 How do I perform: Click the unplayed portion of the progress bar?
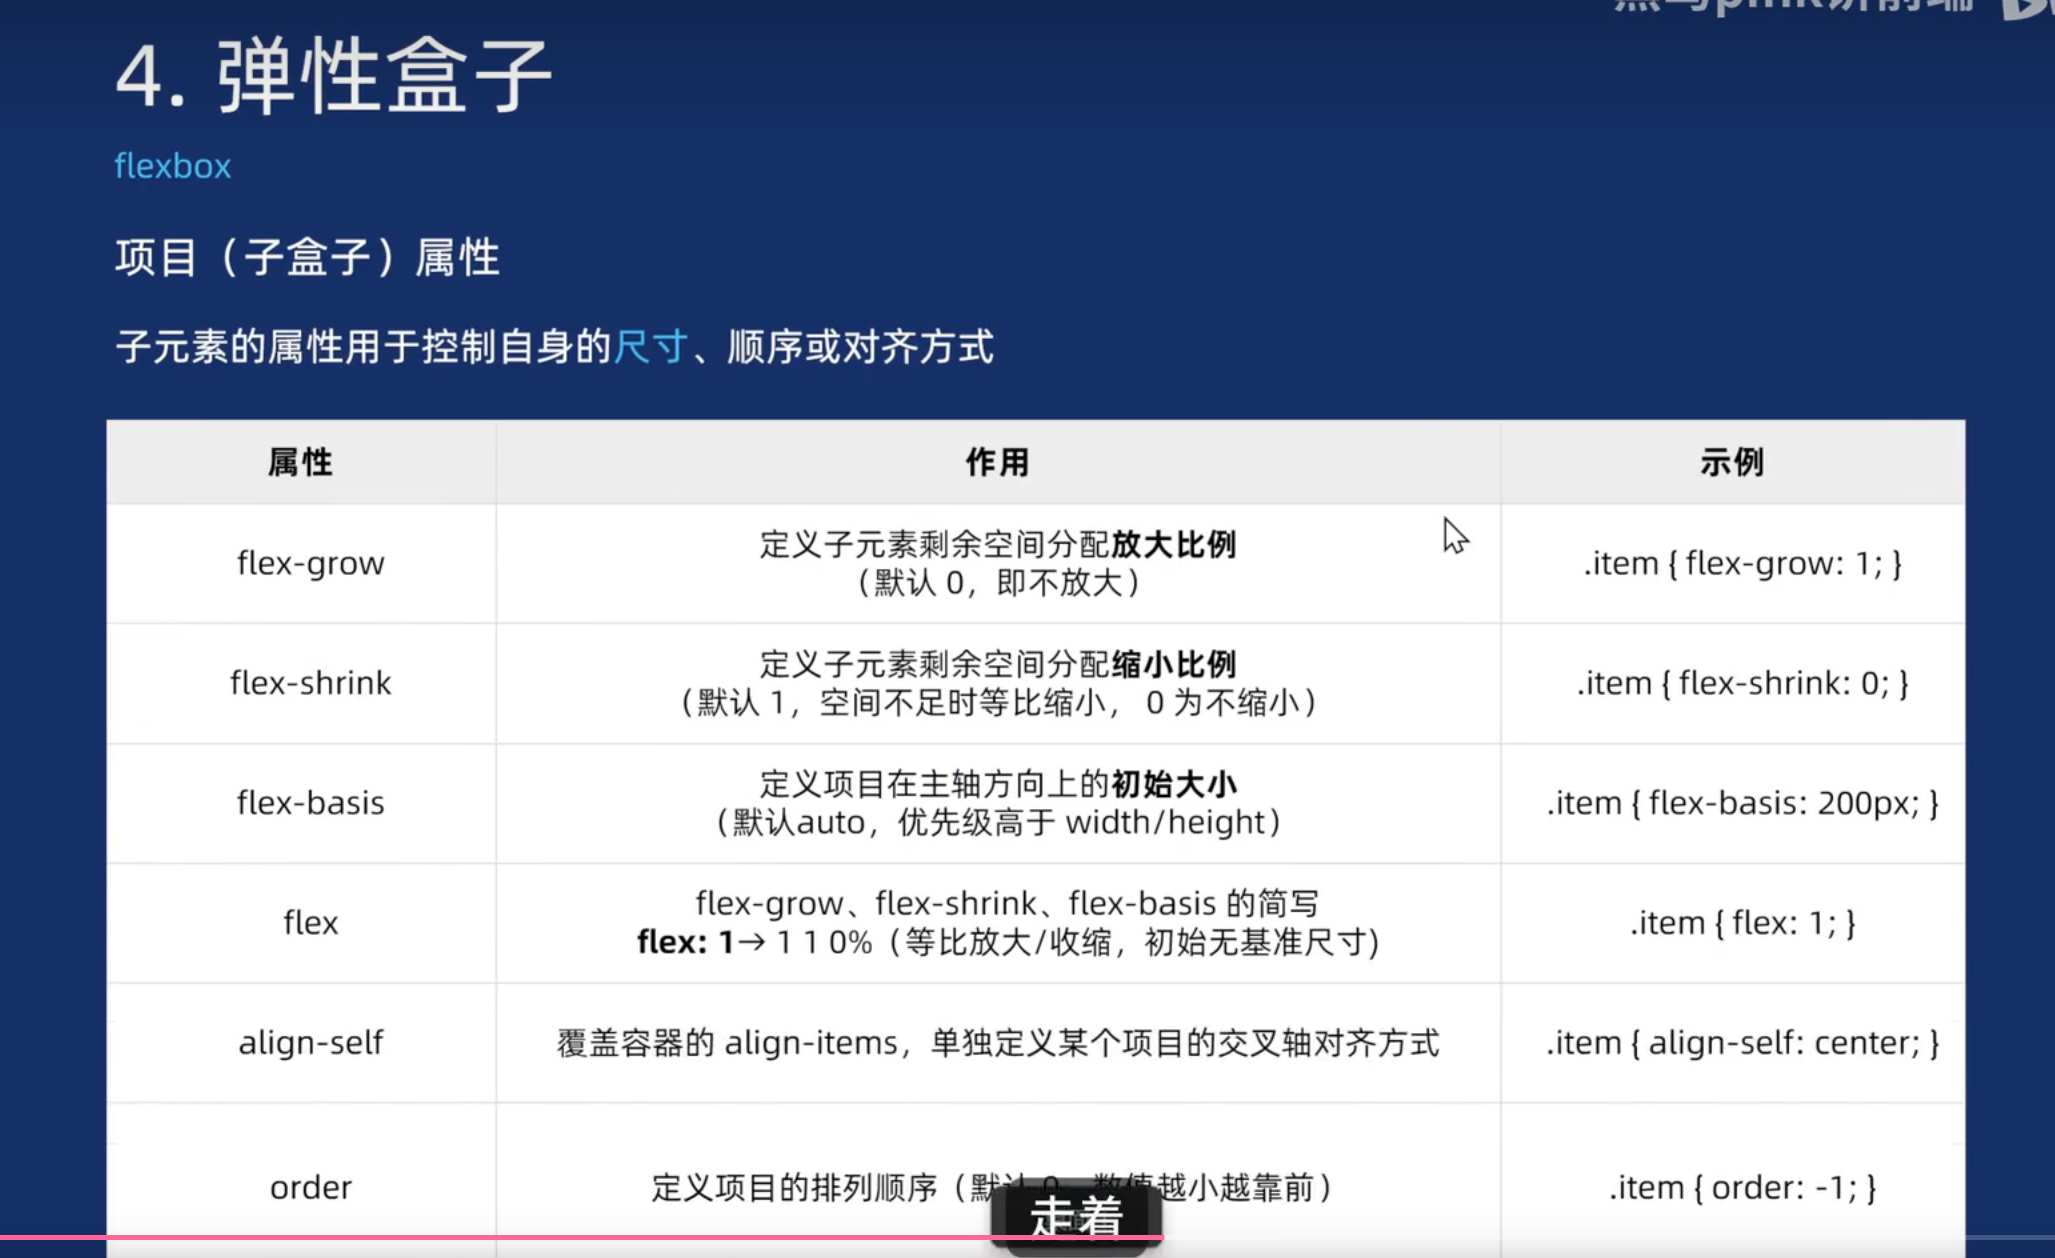(x=1600, y=1238)
